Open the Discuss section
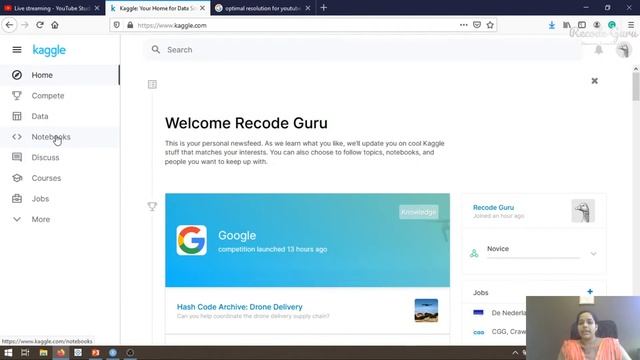The image size is (640, 360). (60, 158)
